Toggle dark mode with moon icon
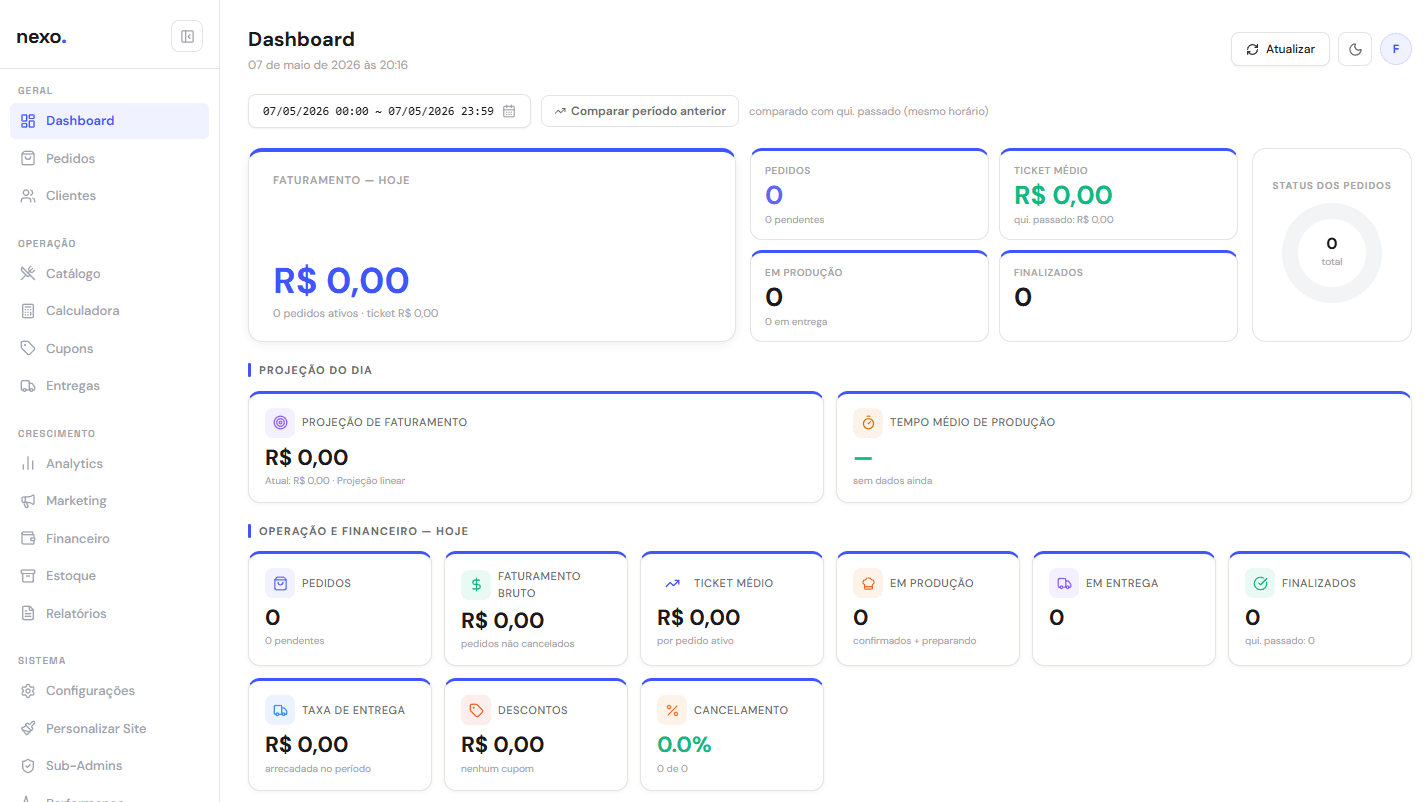Viewport: 1425px width, 802px height. (1355, 49)
